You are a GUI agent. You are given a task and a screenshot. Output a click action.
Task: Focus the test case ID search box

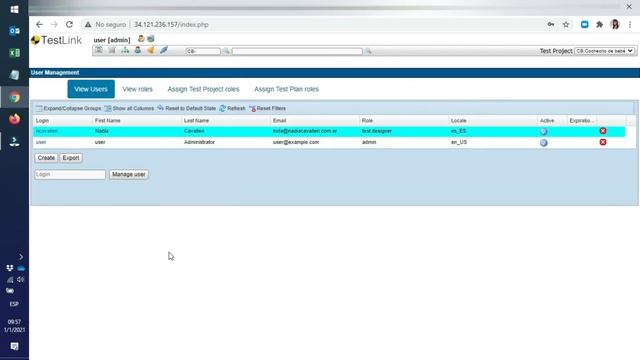click(203, 51)
